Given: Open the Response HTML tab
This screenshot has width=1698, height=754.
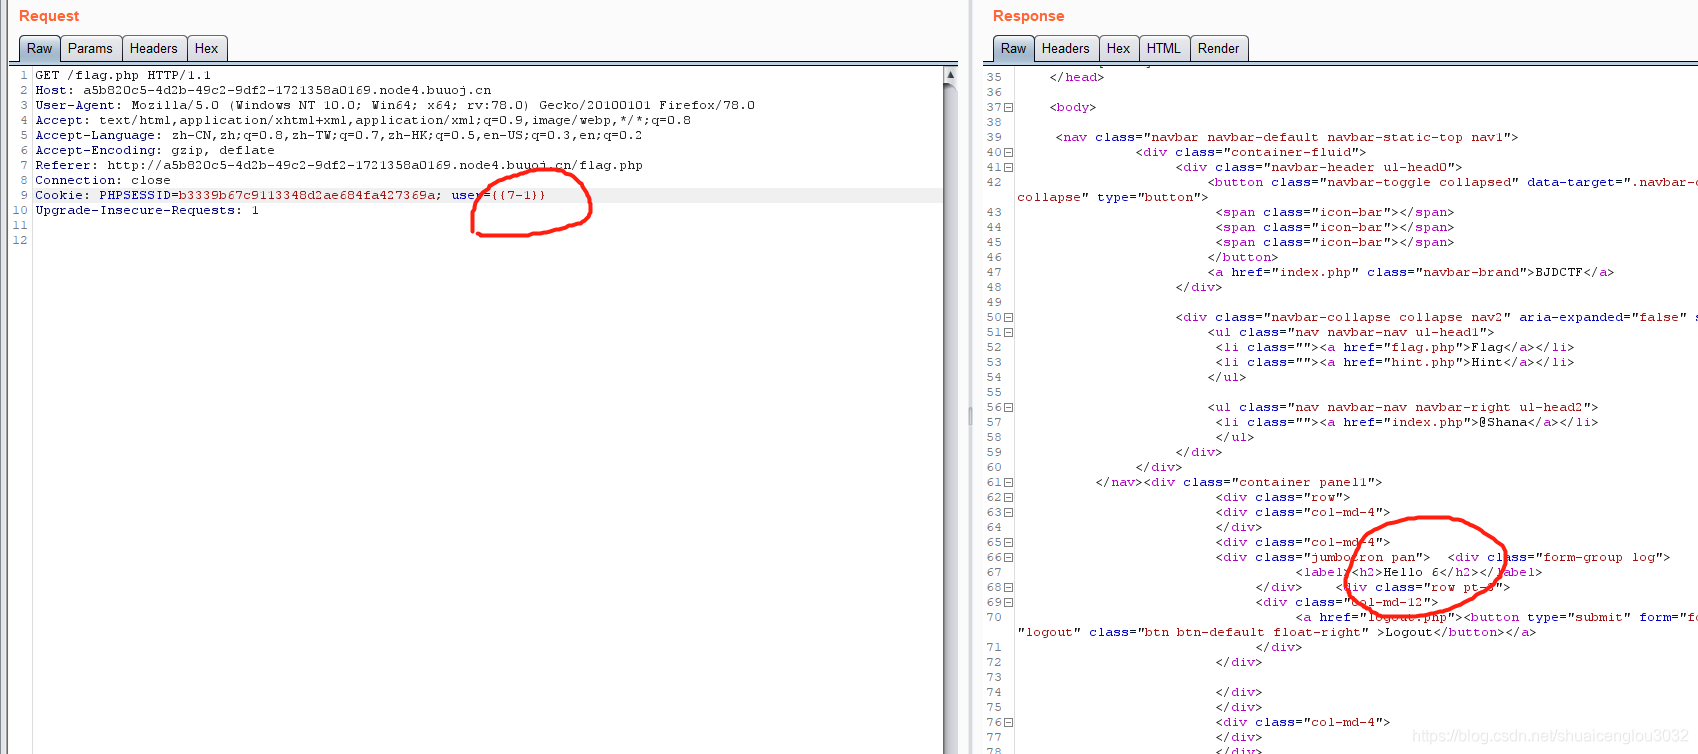Looking at the screenshot, I should (1164, 48).
